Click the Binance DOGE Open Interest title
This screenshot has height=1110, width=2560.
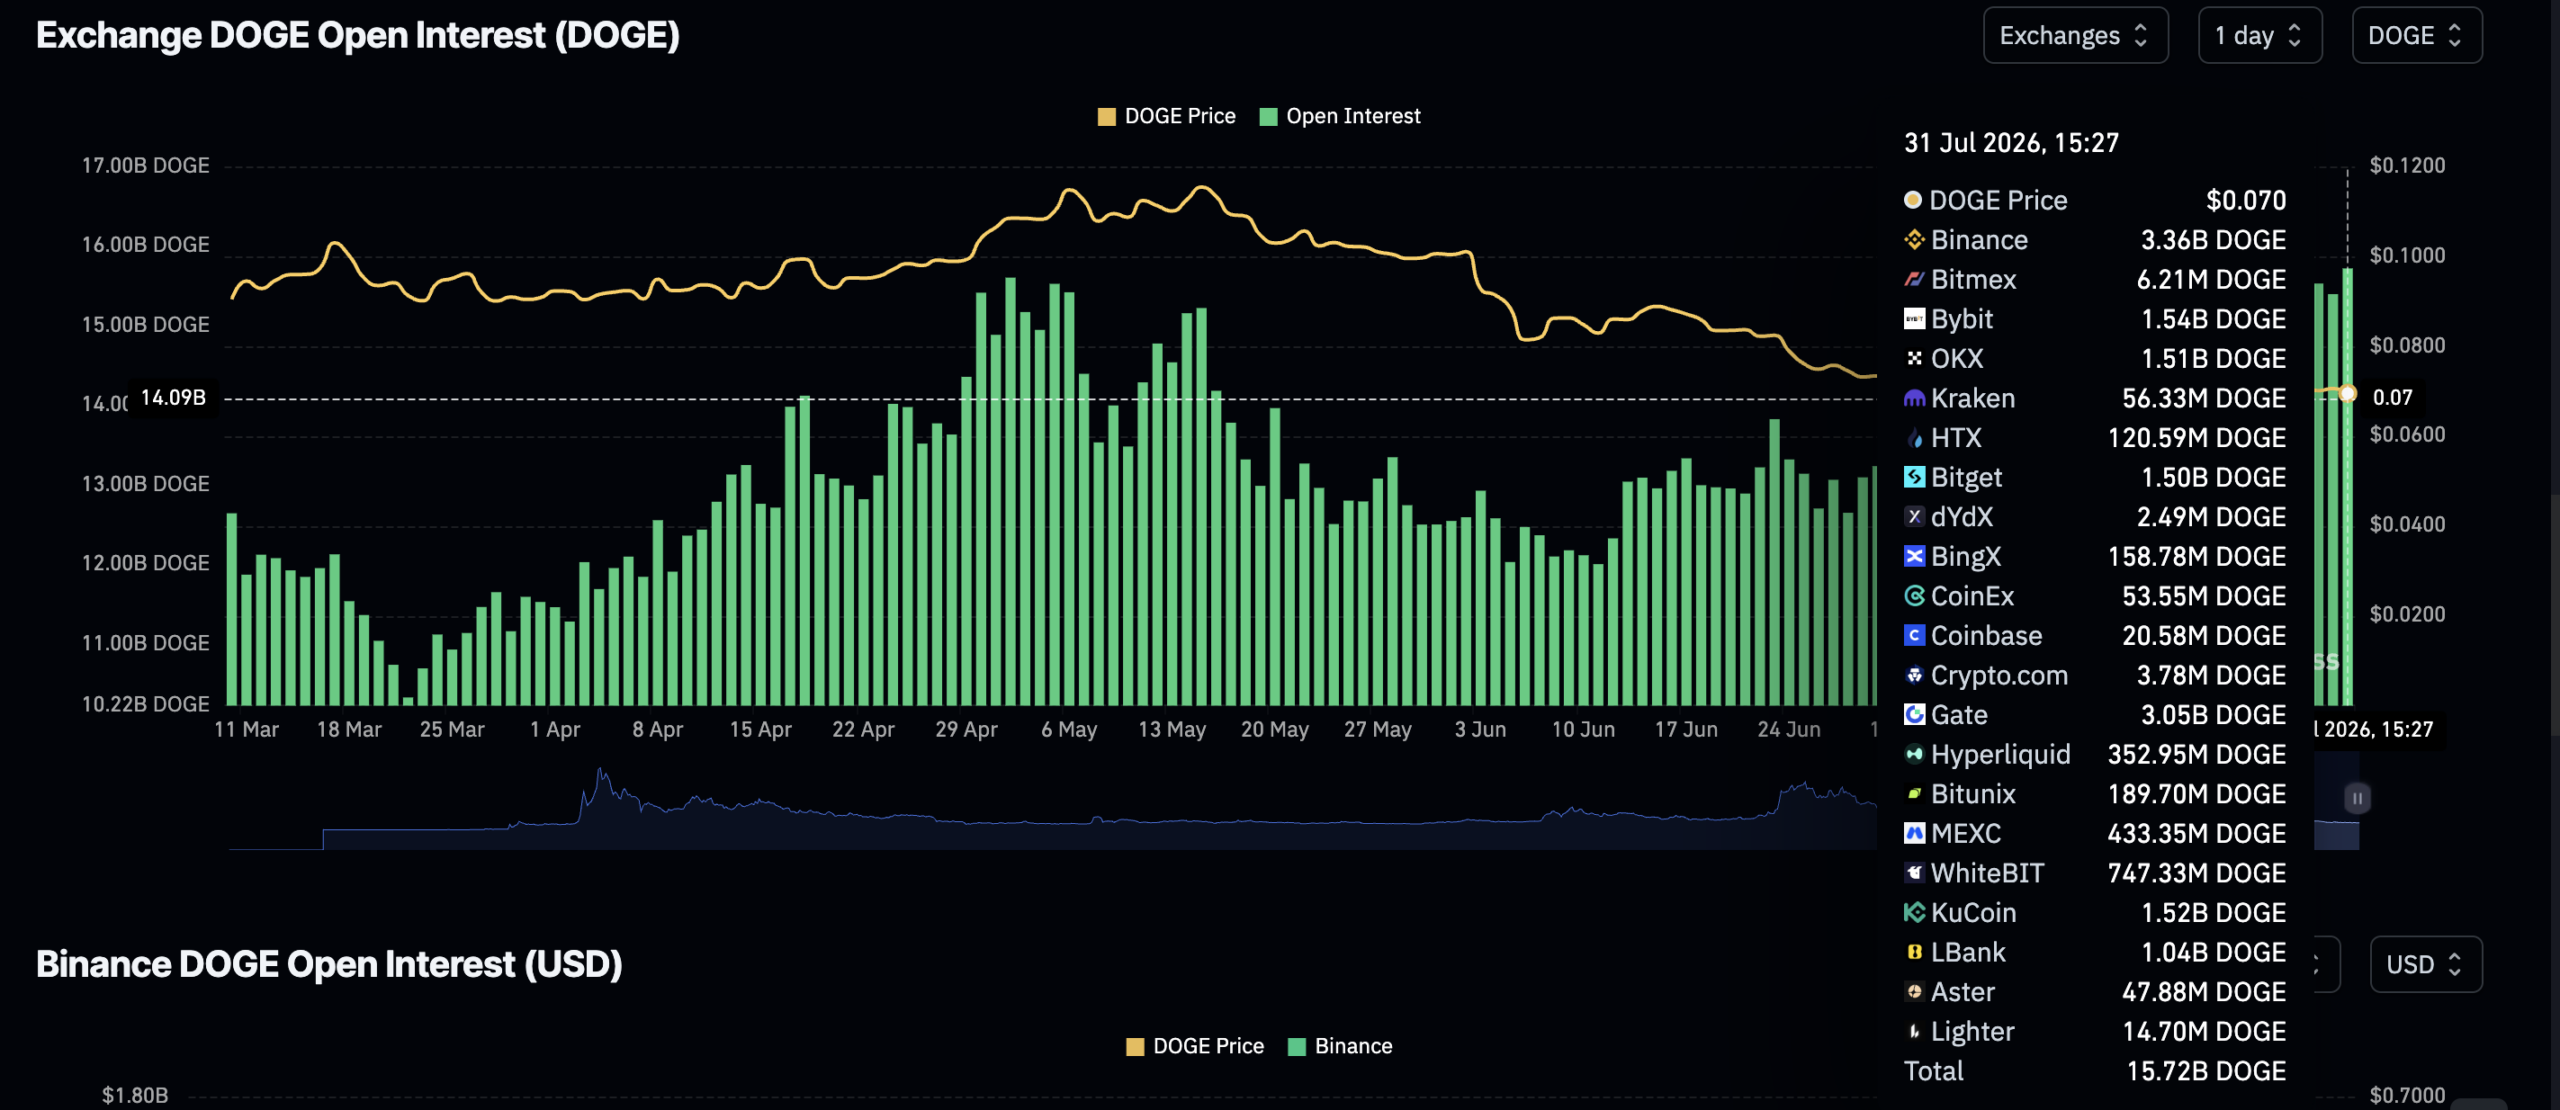[329, 964]
